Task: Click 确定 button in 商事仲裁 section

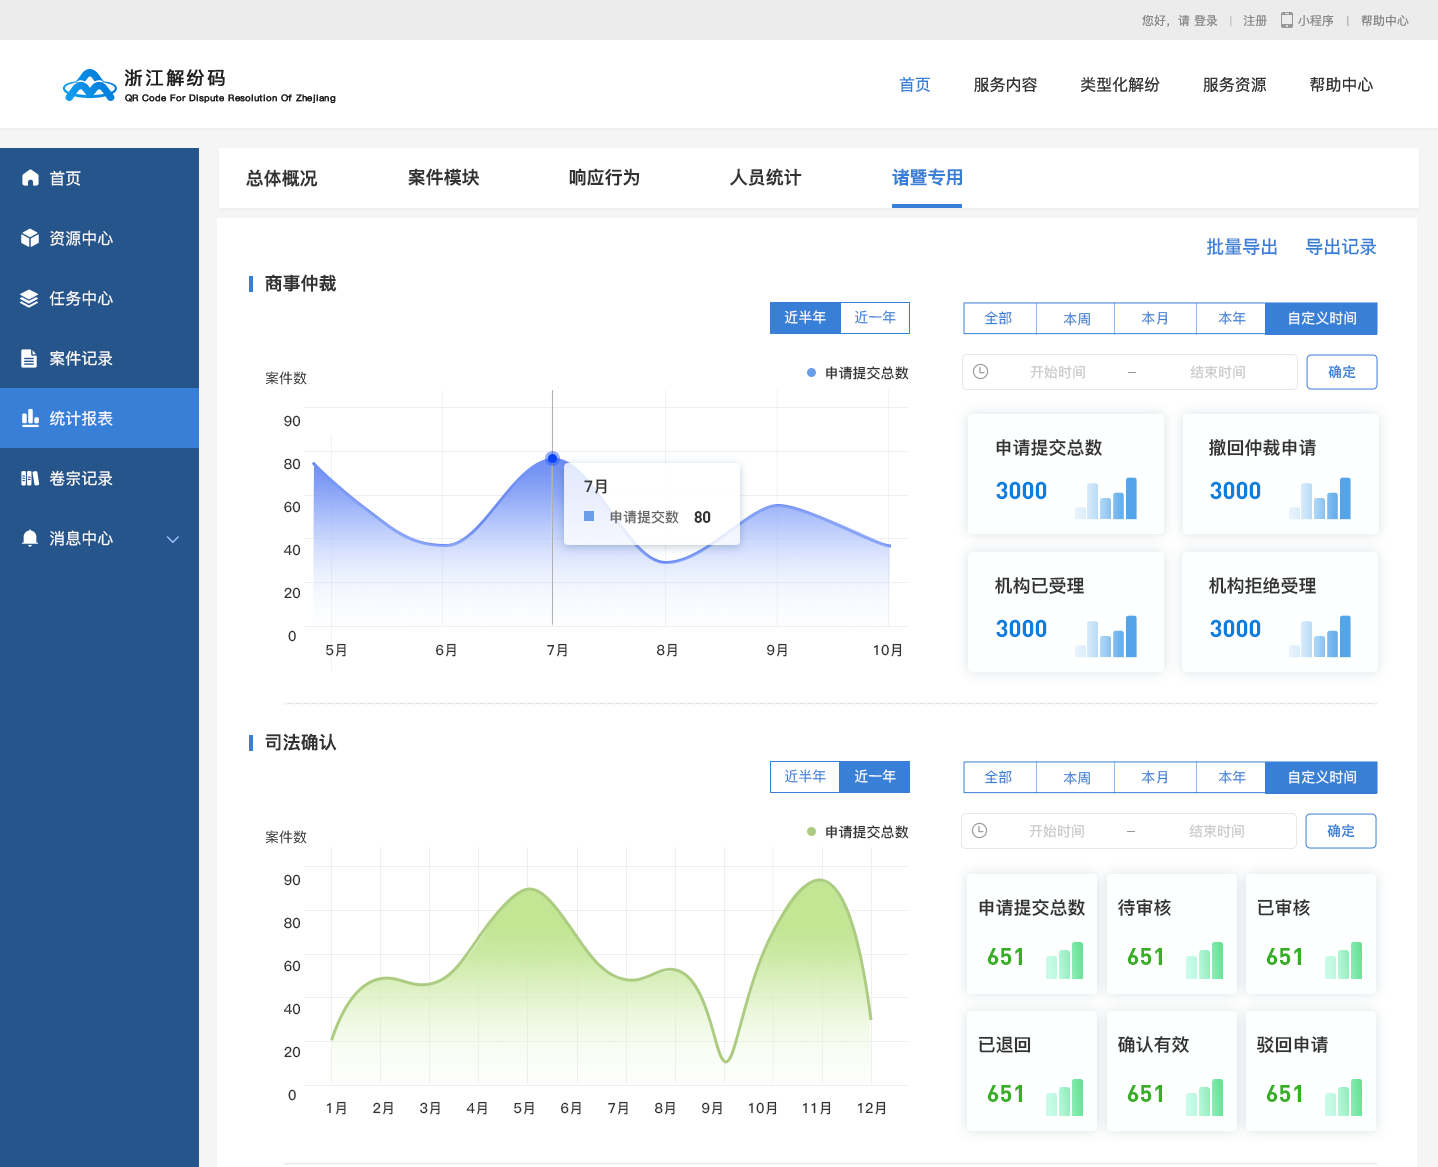Action: pos(1342,372)
